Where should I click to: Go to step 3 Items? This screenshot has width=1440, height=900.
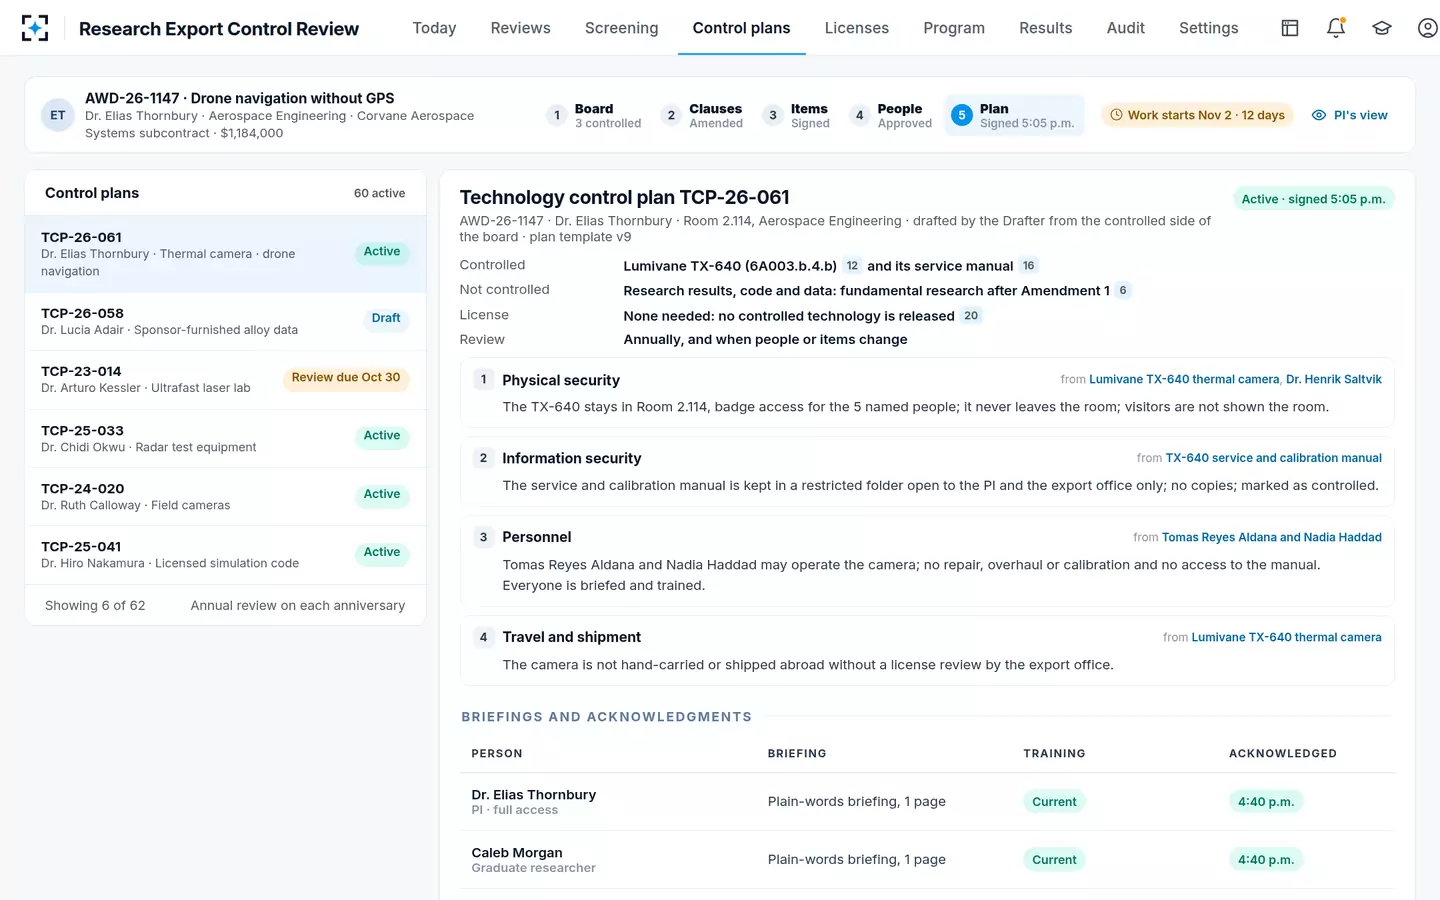797,115
